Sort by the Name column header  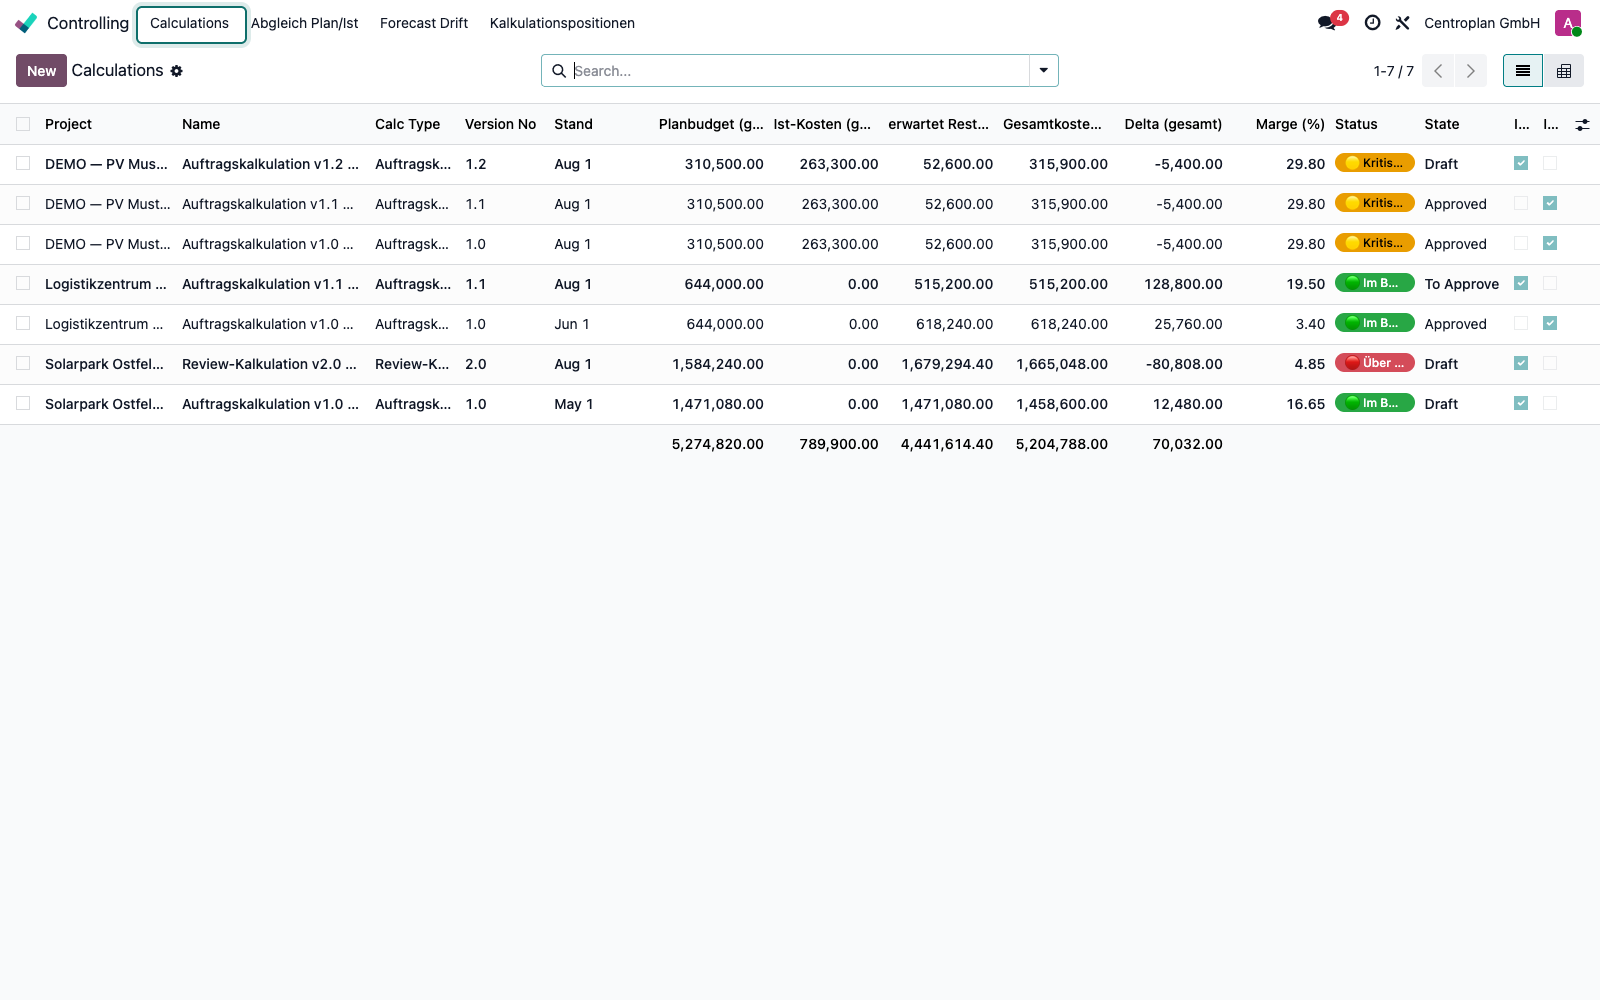pyautogui.click(x=201, y=124)
